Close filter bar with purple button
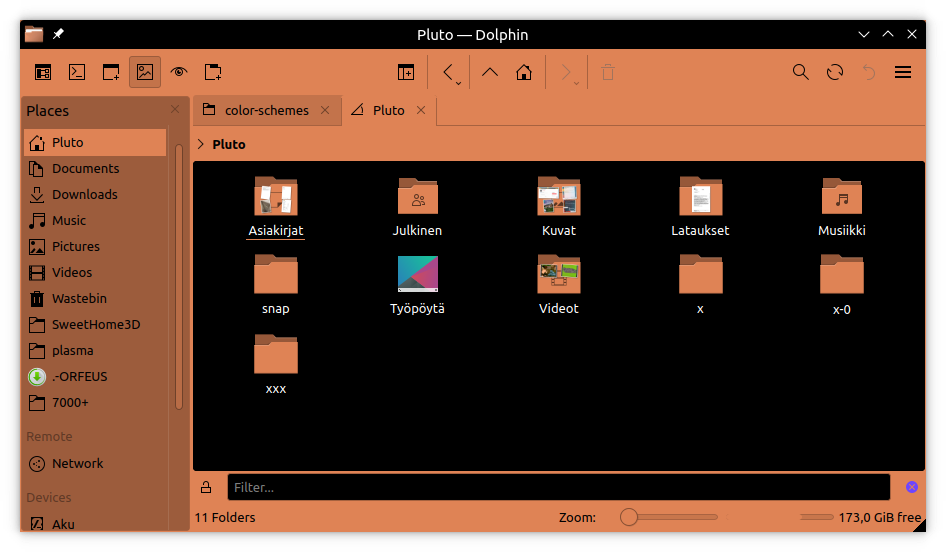946x552 pixels. 912,487
